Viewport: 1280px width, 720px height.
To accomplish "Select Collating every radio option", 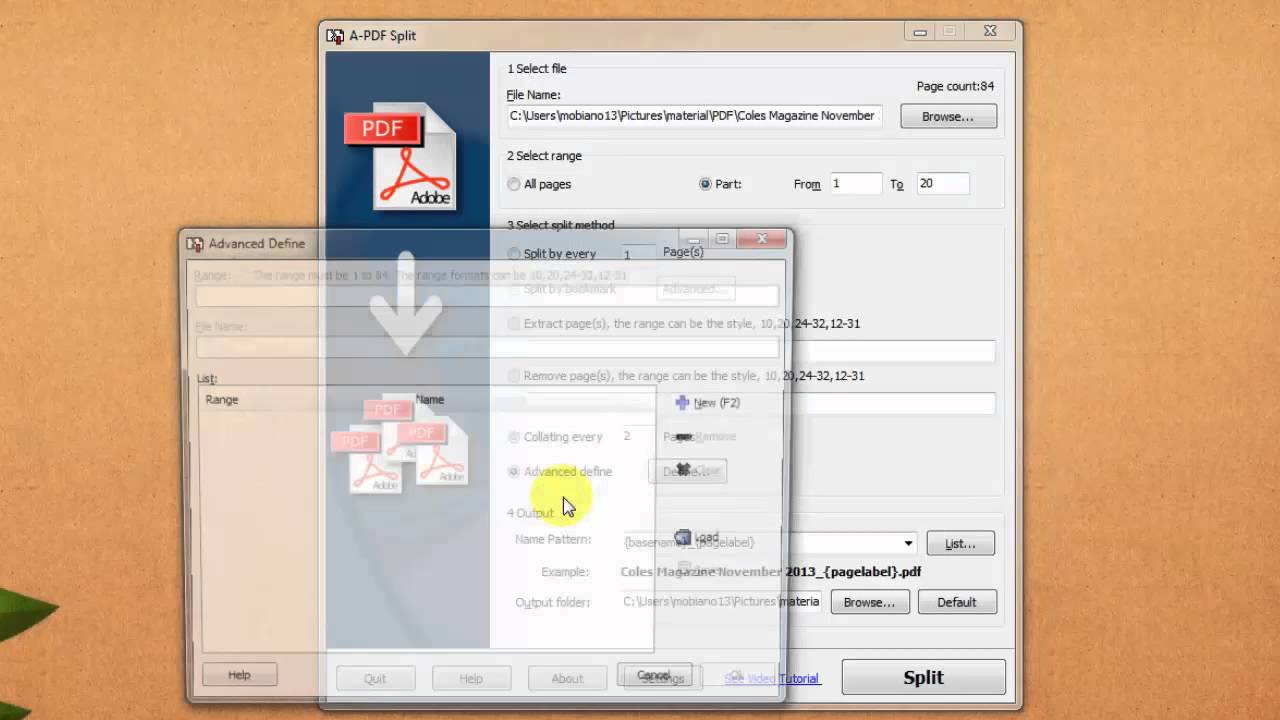I will (514, 437).
